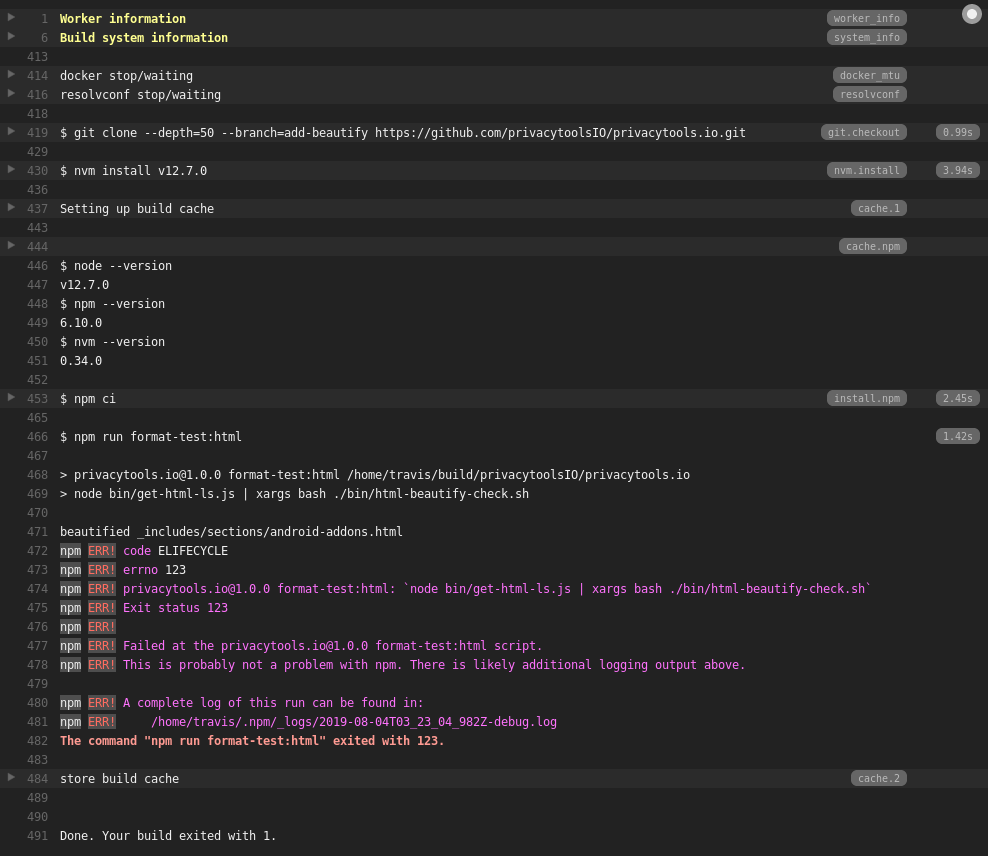
Task: Expand the npm ci section arrow
Action: tap(11, 397)
